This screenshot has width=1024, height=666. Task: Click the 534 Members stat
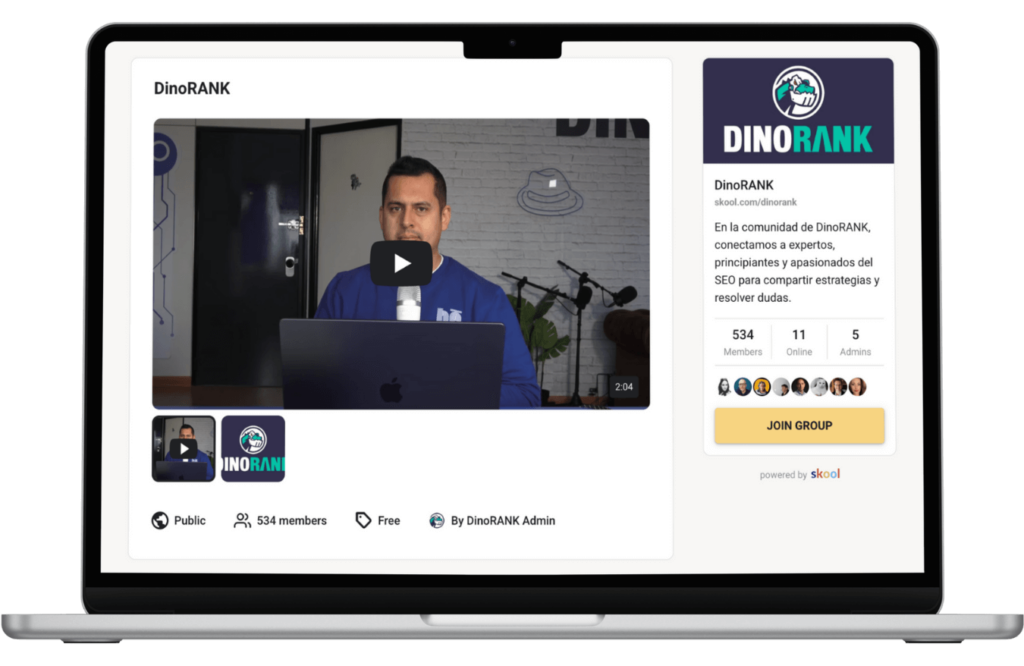[x=743, y=342]
